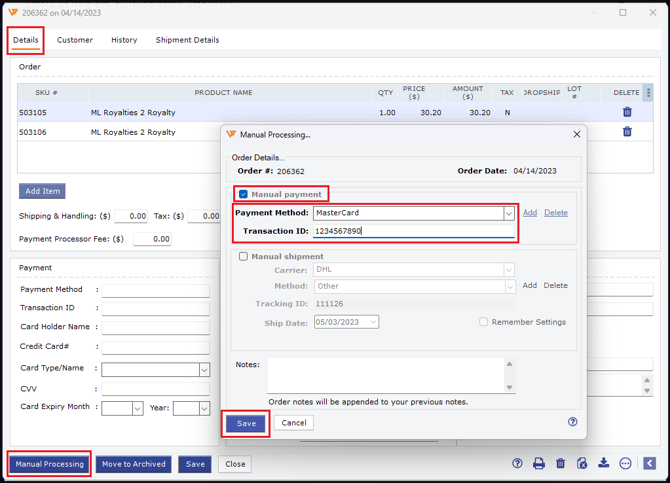Screen dimensions: 670x483
Task: Click the download icon in bottom toolbar
Action: pos(603,464)
